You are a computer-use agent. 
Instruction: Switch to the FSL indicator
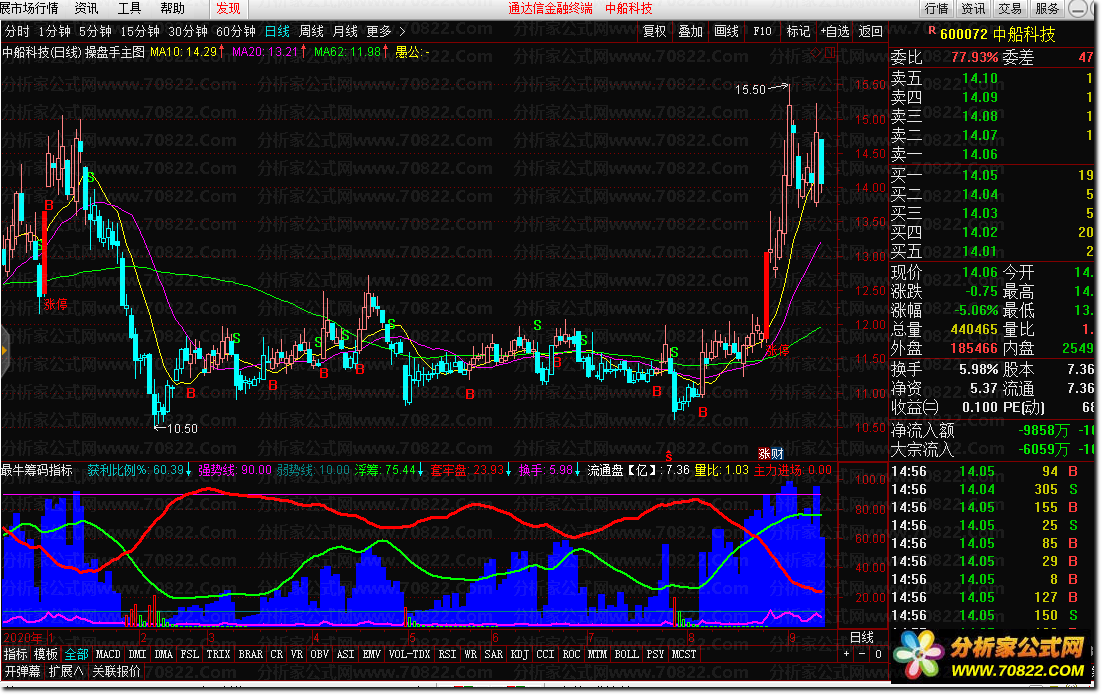pos(189,655)
